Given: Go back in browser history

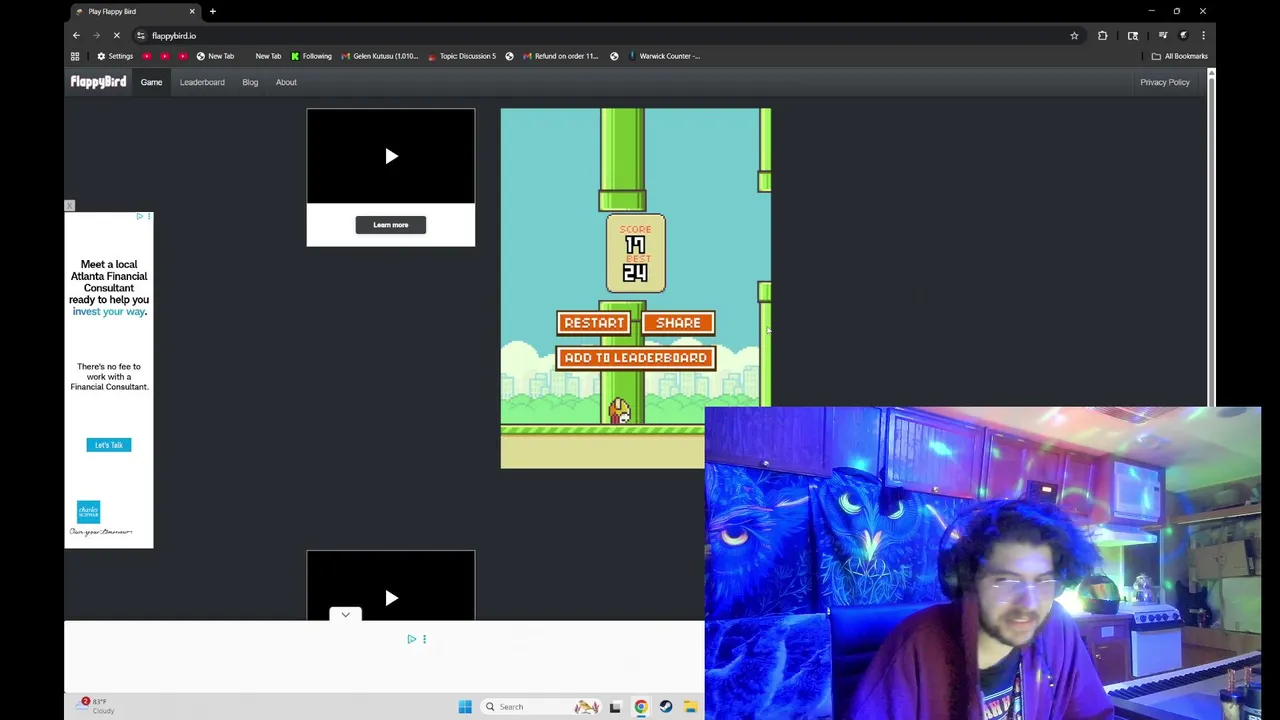Looking at the screenshot, I should (x=76, y=35).
